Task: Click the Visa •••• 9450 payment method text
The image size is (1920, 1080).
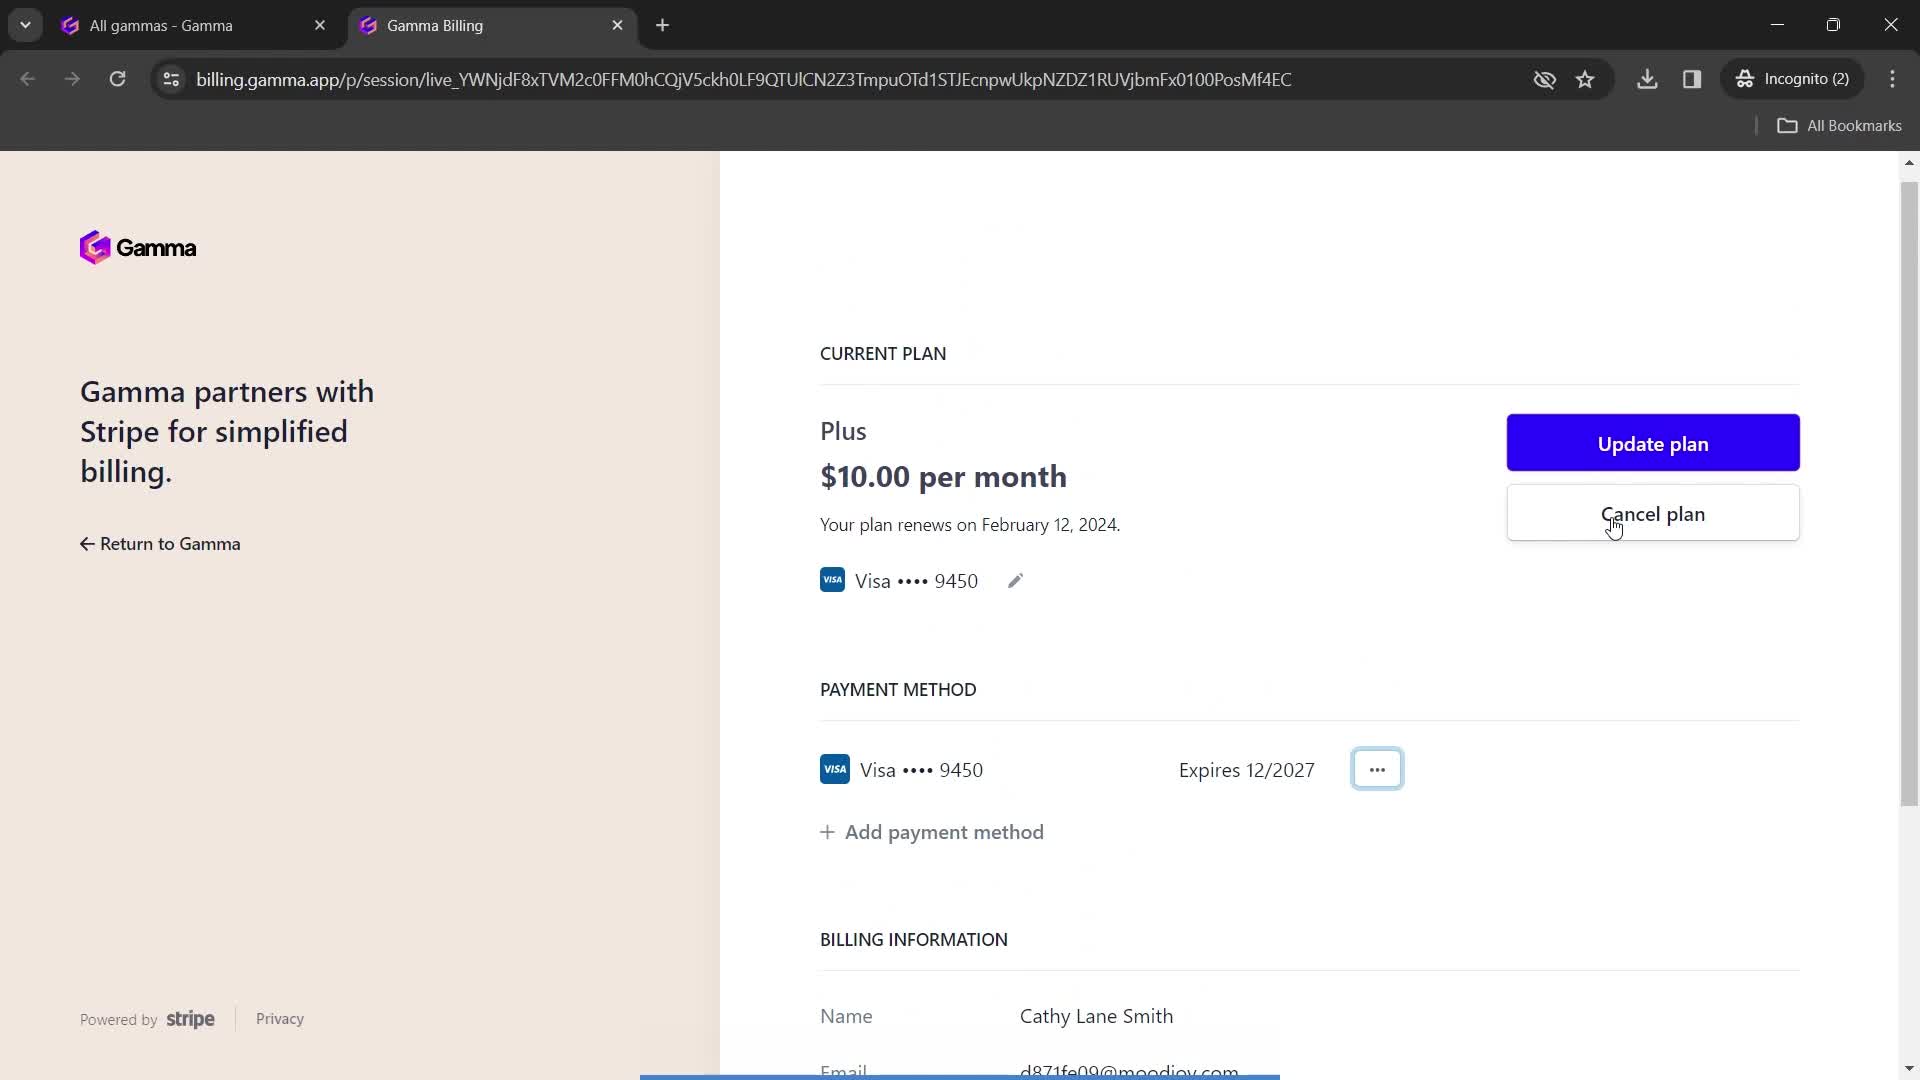Action: coord(921,770)
